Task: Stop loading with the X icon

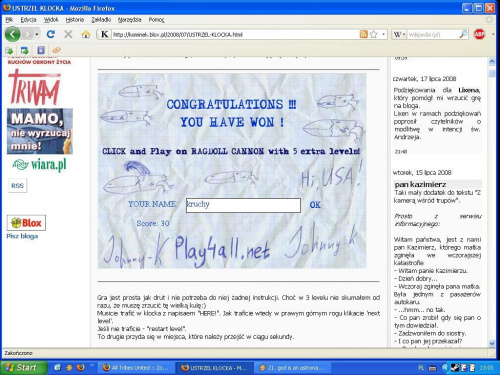Action: click(68, 34)
